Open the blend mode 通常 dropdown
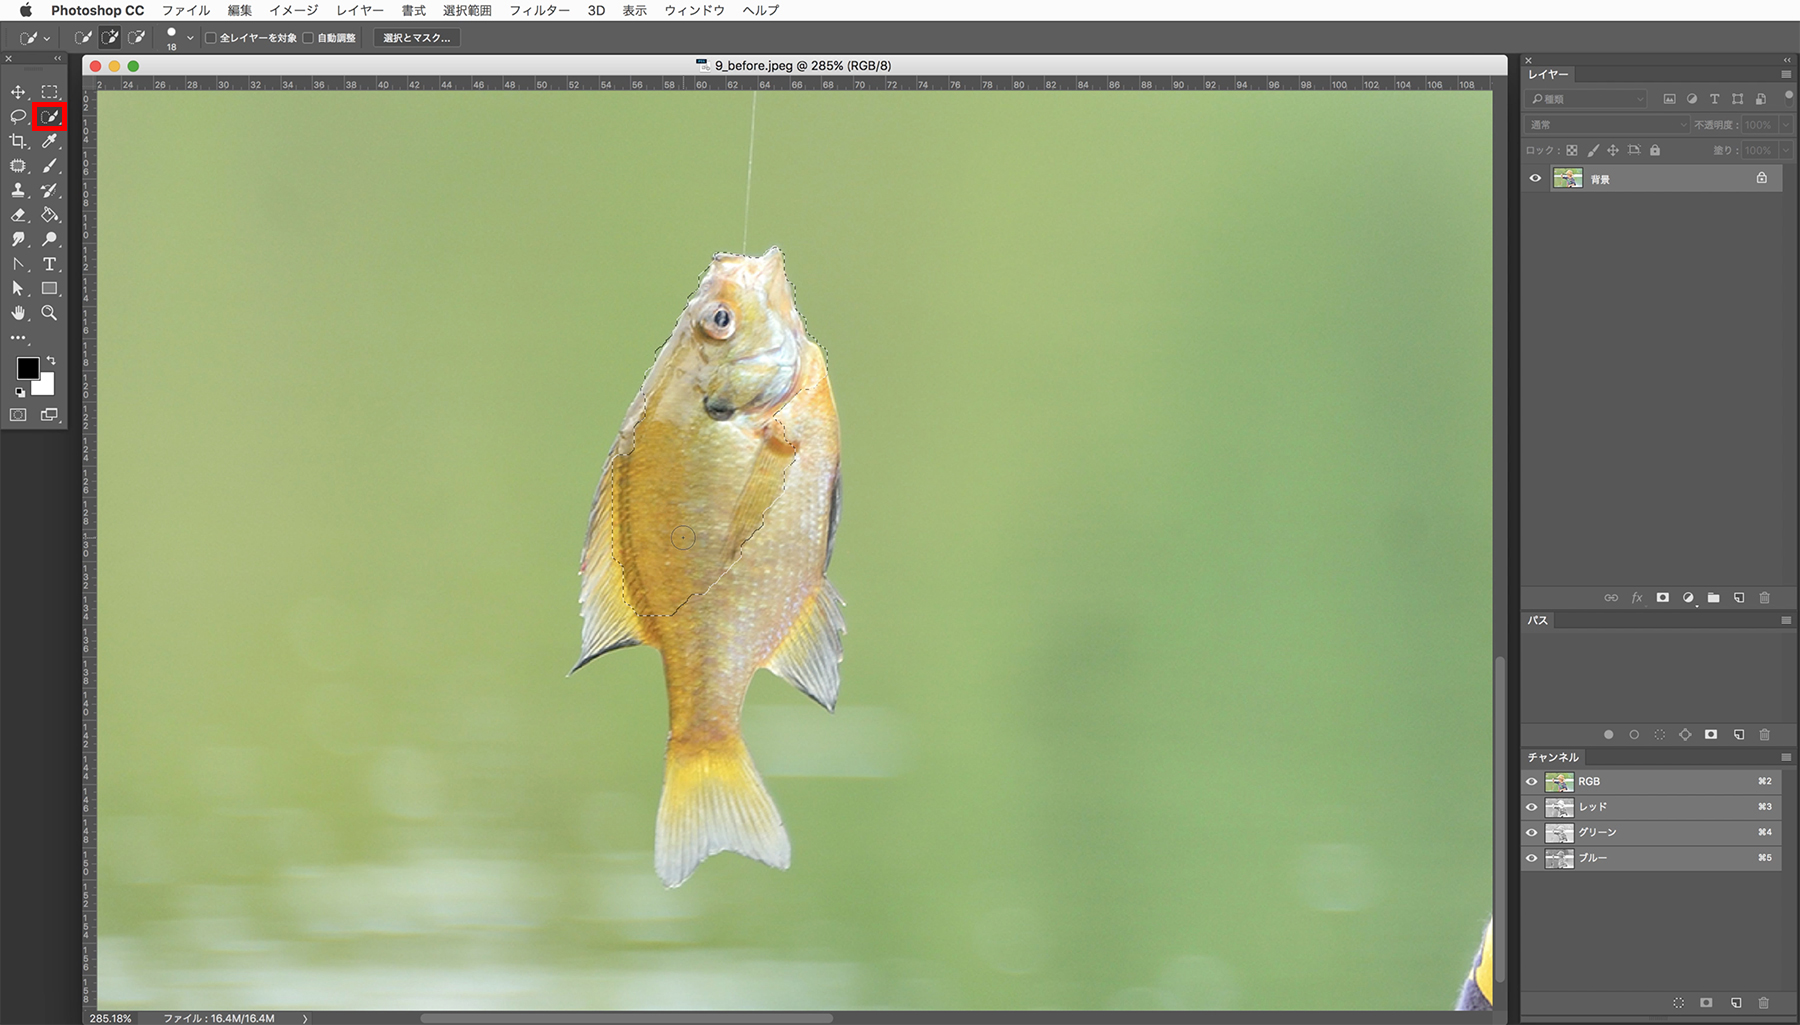This screenshot has height=1025, width=1800. click(x=1608, y=125)
